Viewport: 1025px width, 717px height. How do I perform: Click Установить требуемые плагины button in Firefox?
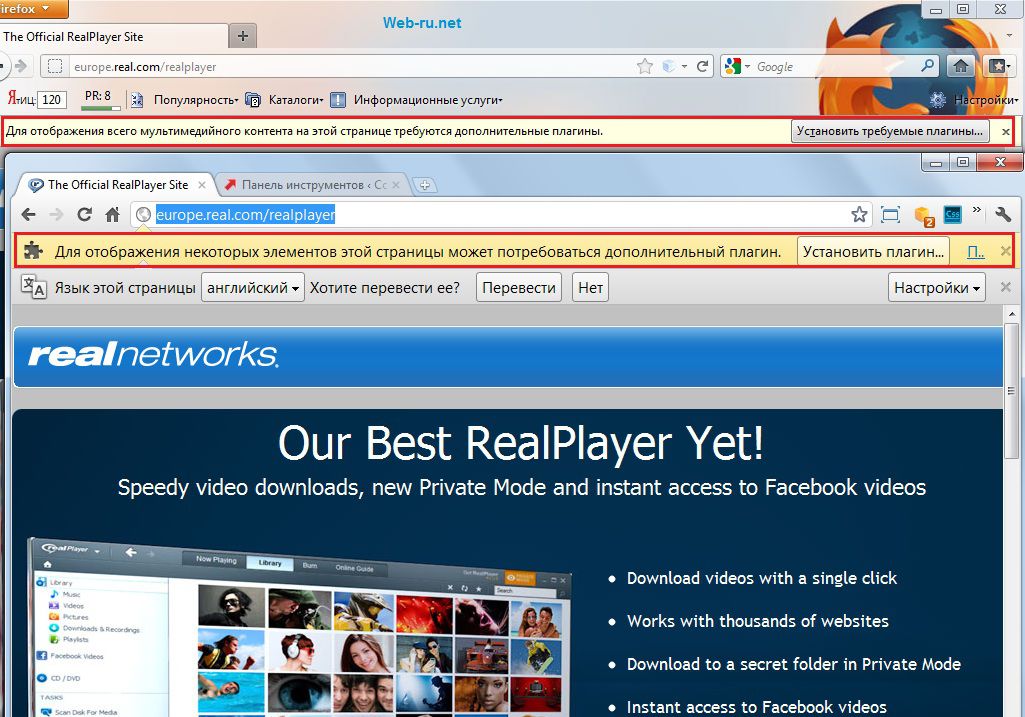click(x=890, y=131)
